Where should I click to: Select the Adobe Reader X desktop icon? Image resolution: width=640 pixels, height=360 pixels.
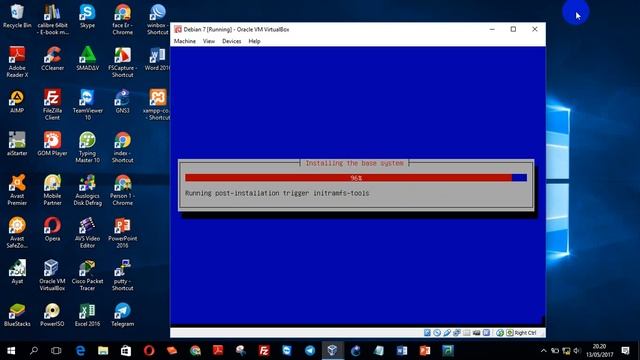click(x=17, y=61)
